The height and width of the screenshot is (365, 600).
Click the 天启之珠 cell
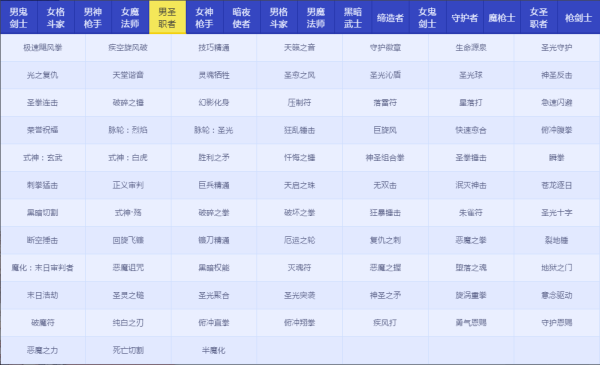[x=300, y=185]
